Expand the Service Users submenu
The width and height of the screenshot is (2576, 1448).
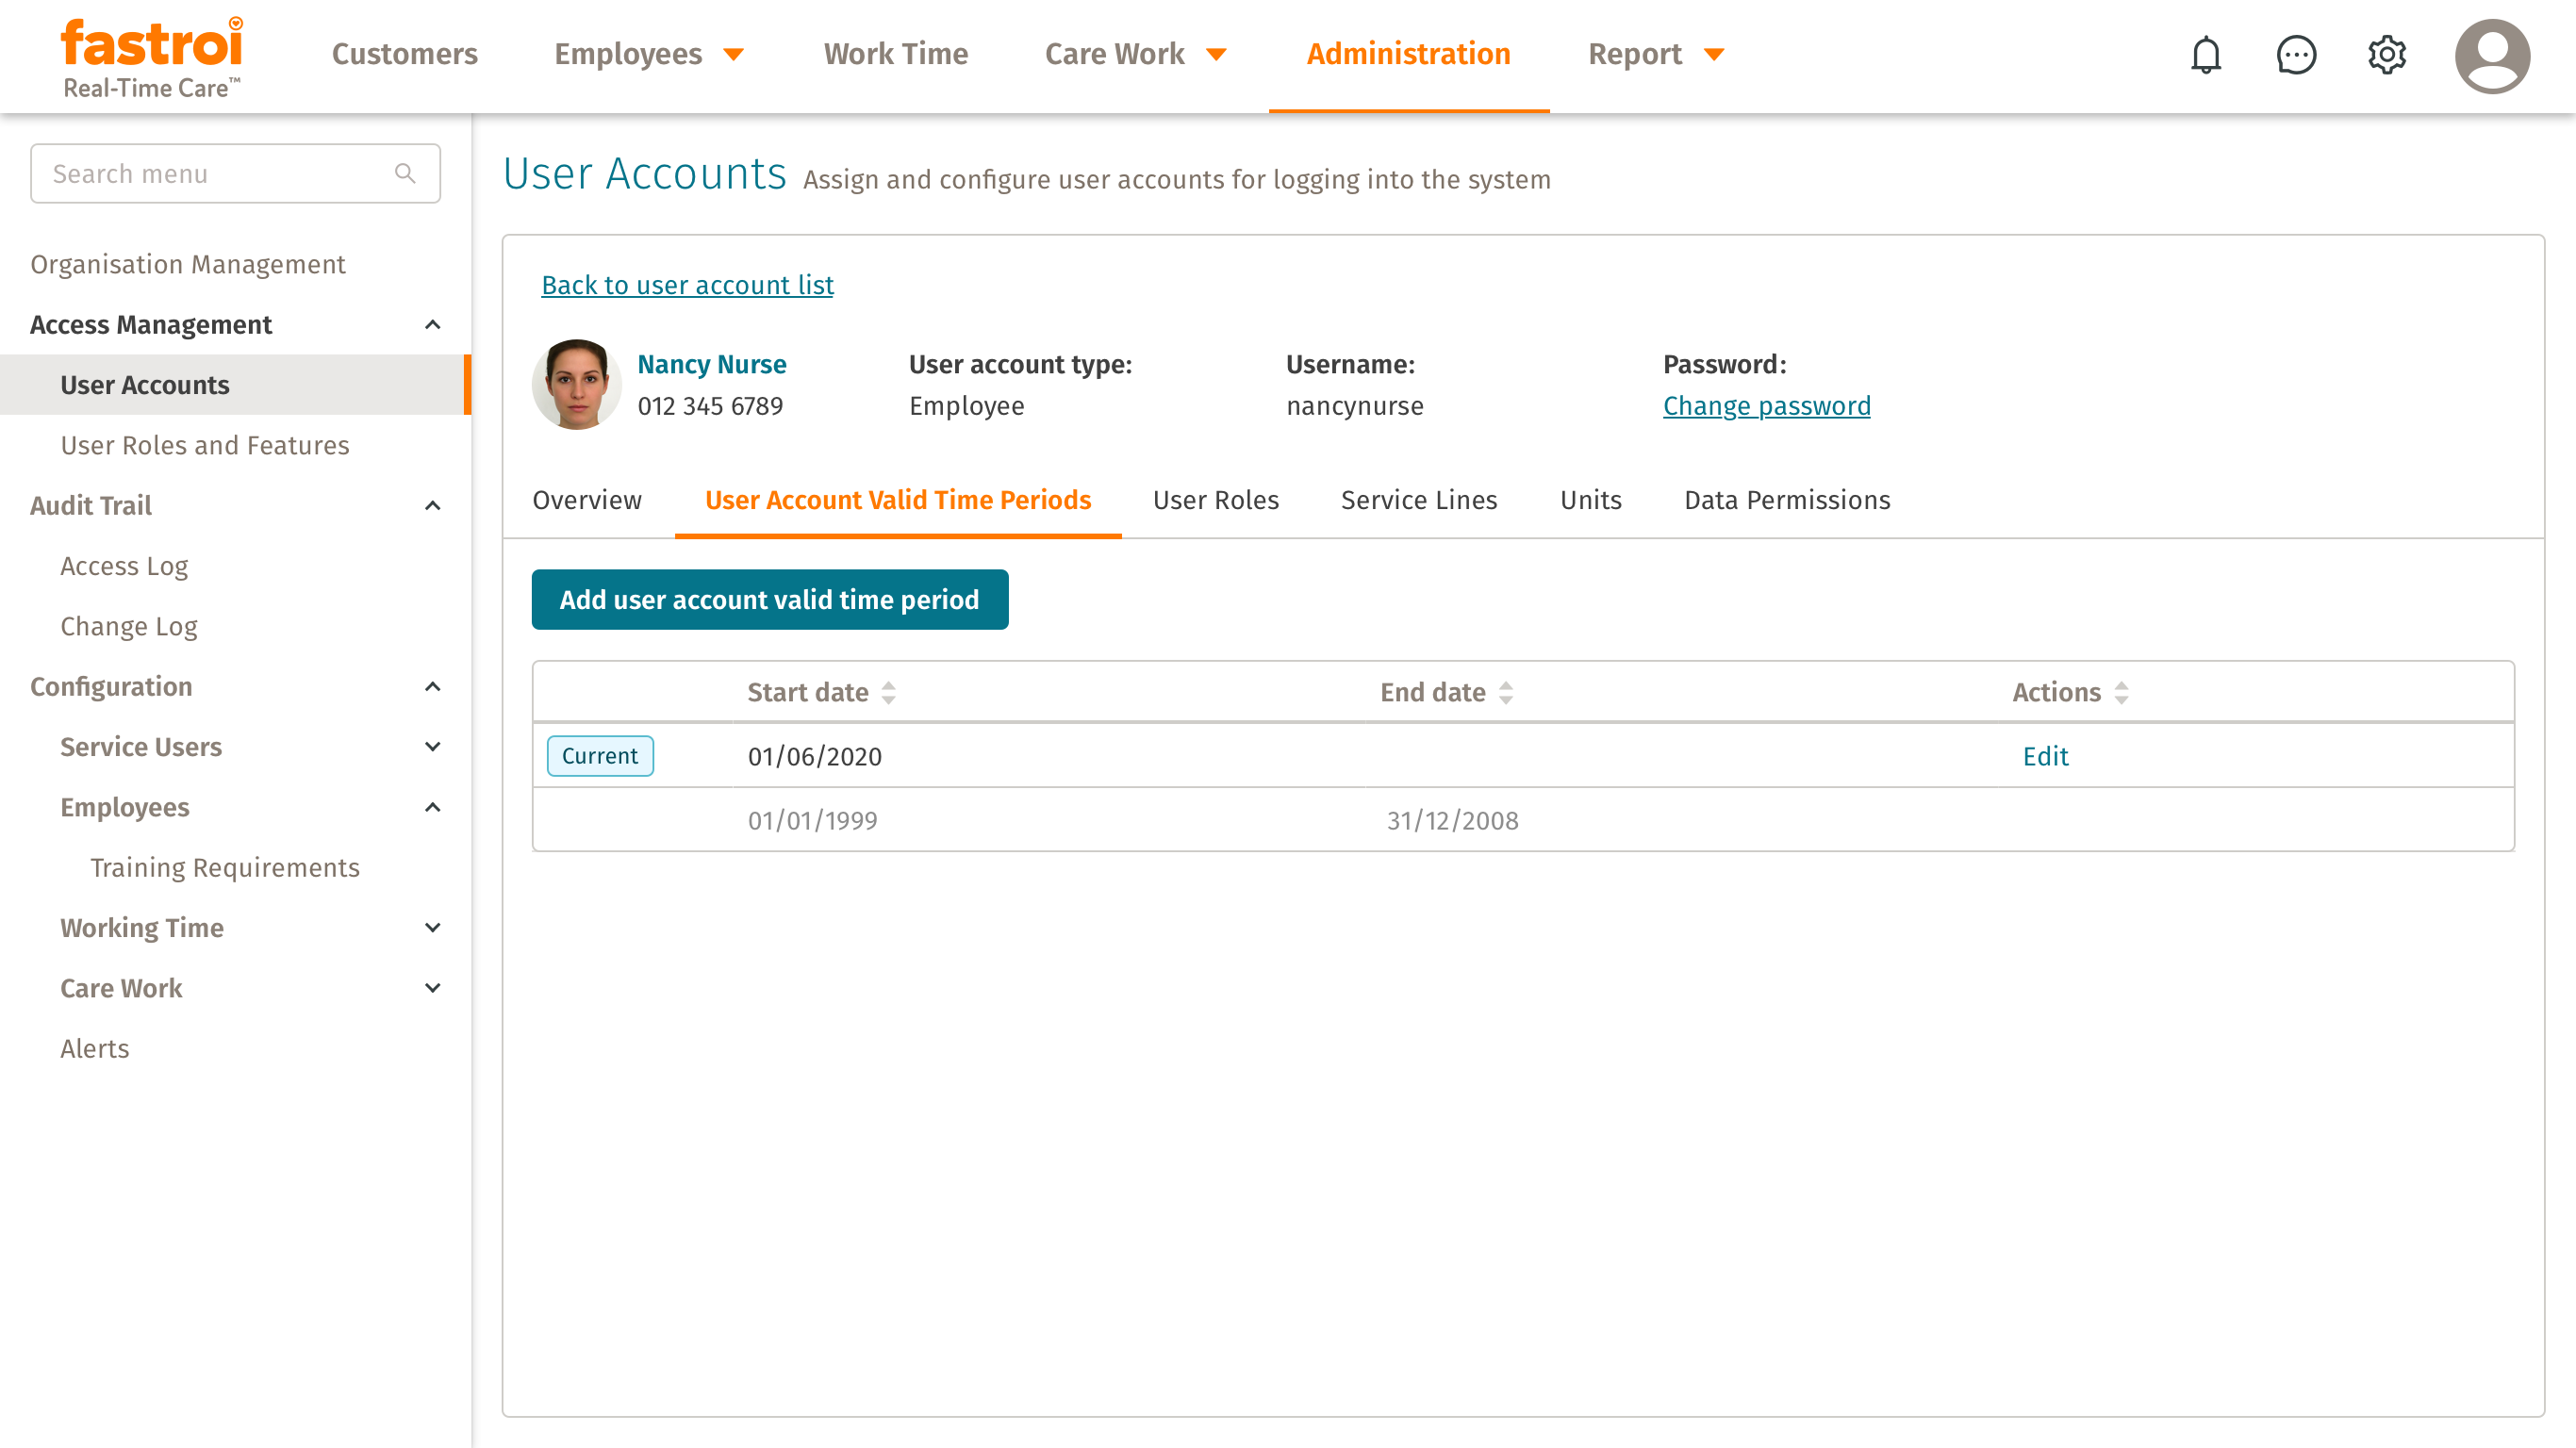pos(433,747)
